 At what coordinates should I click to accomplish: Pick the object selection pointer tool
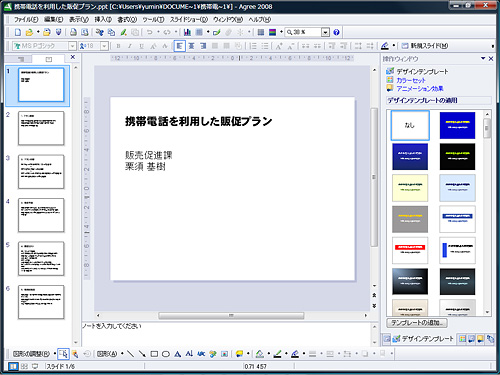pyautogui.click(x=63, y=354)
